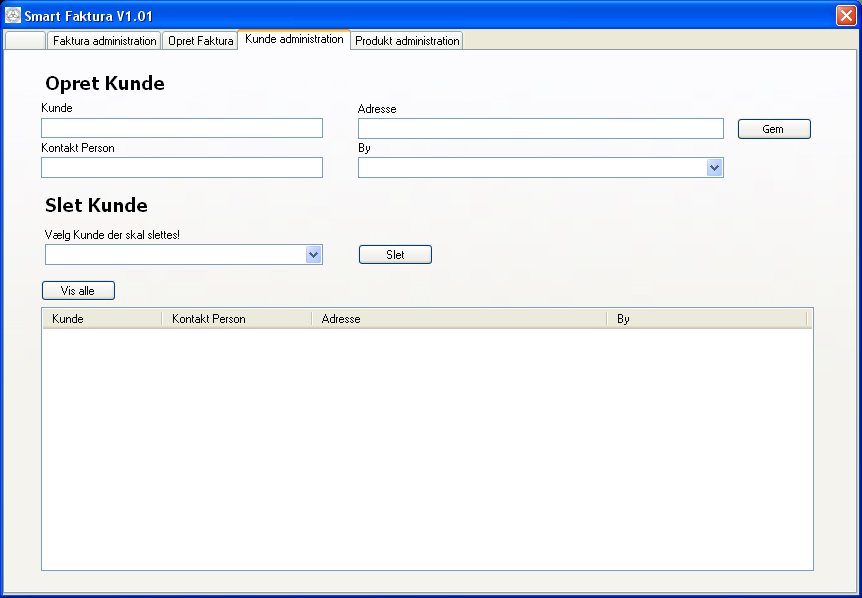862x598 pixels.
Task: Select the blank first tab
Action: (x=25, y=41)
